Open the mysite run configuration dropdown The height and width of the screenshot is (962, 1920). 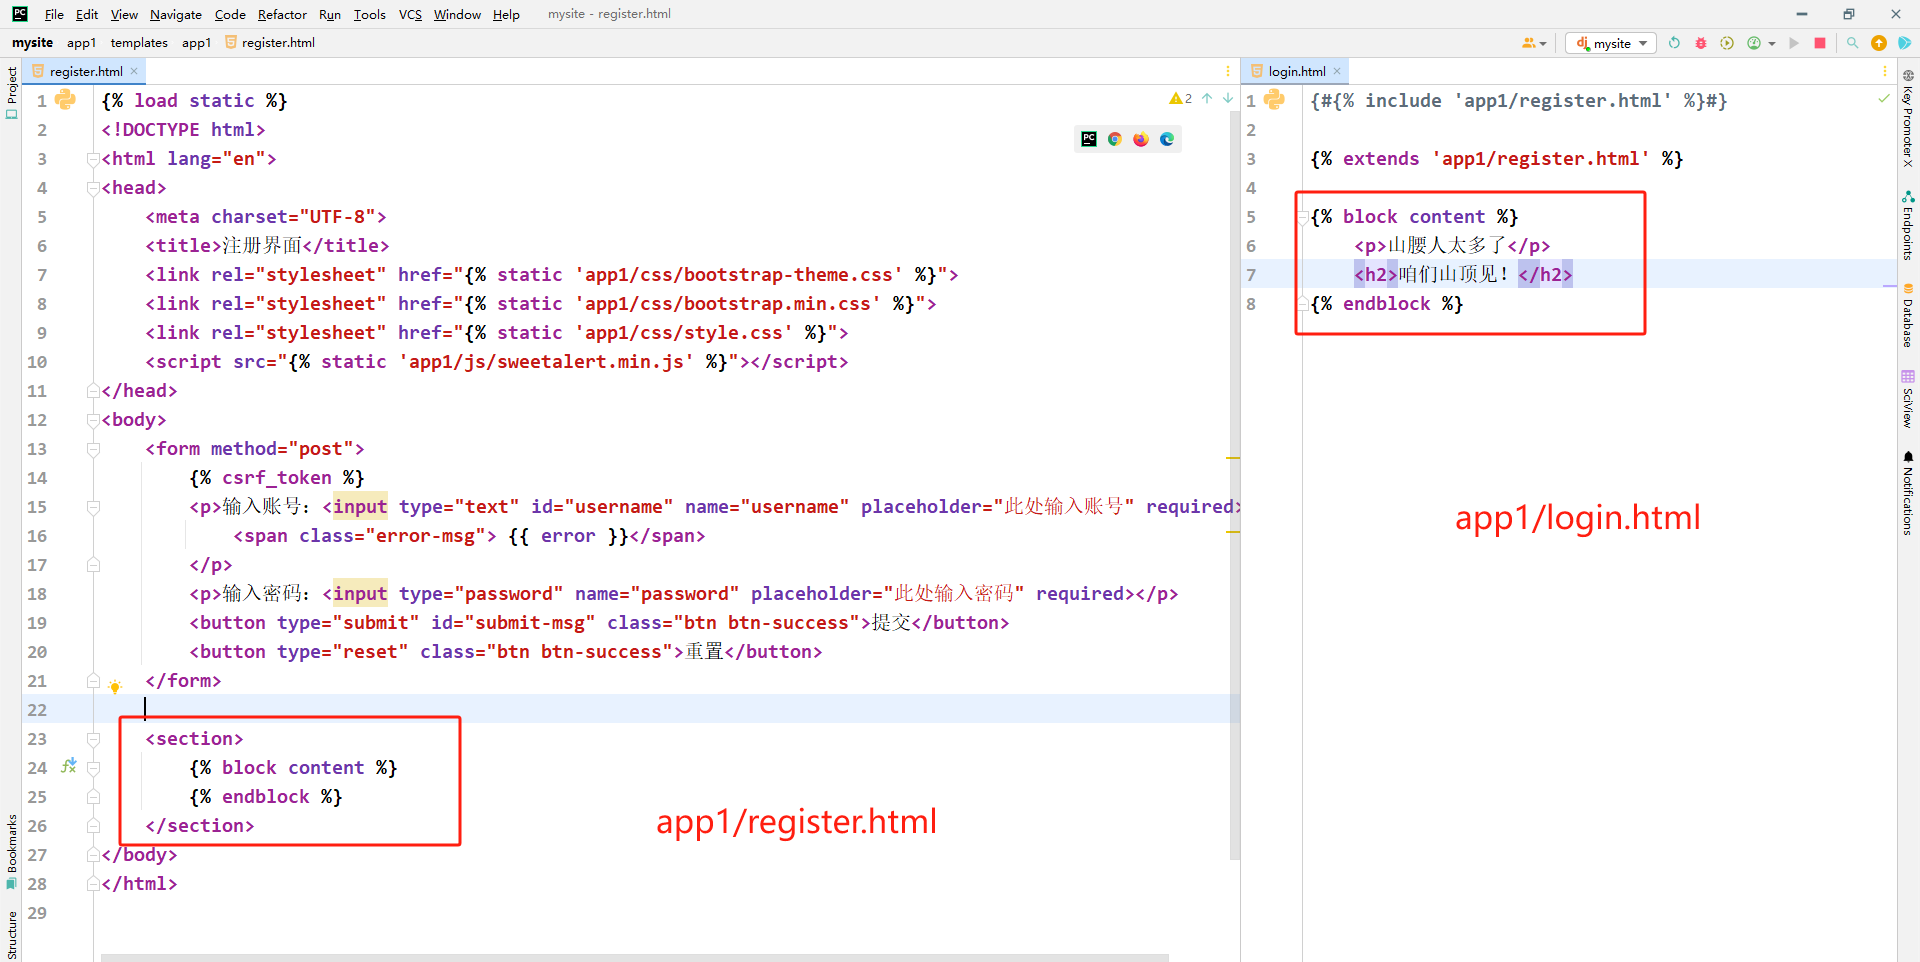[1611, 43]
